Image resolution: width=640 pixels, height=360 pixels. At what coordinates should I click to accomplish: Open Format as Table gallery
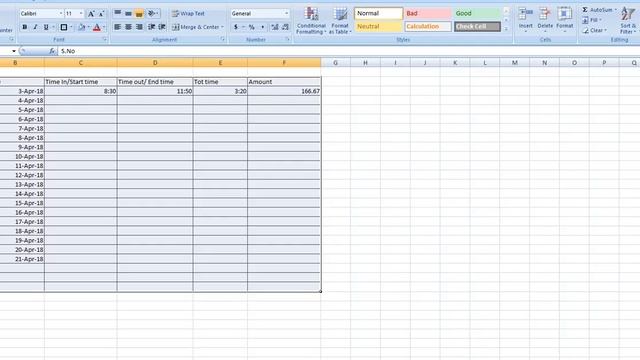tap(340, 20)
